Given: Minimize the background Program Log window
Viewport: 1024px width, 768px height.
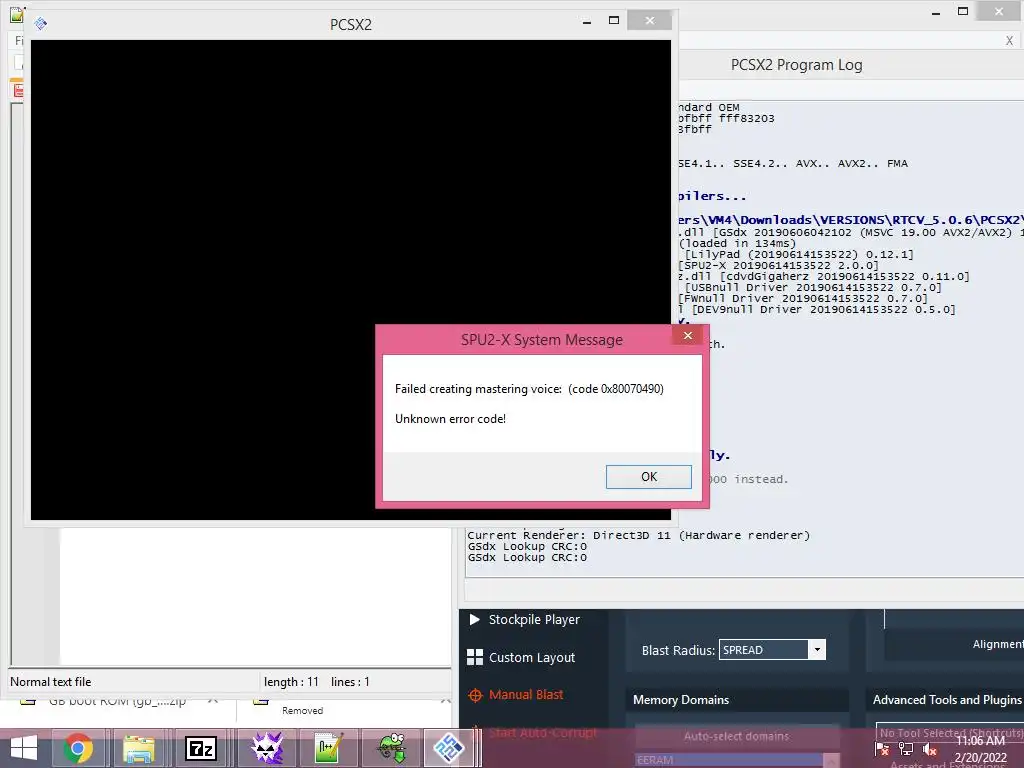Looking at the screenshot, I should 936,12.
